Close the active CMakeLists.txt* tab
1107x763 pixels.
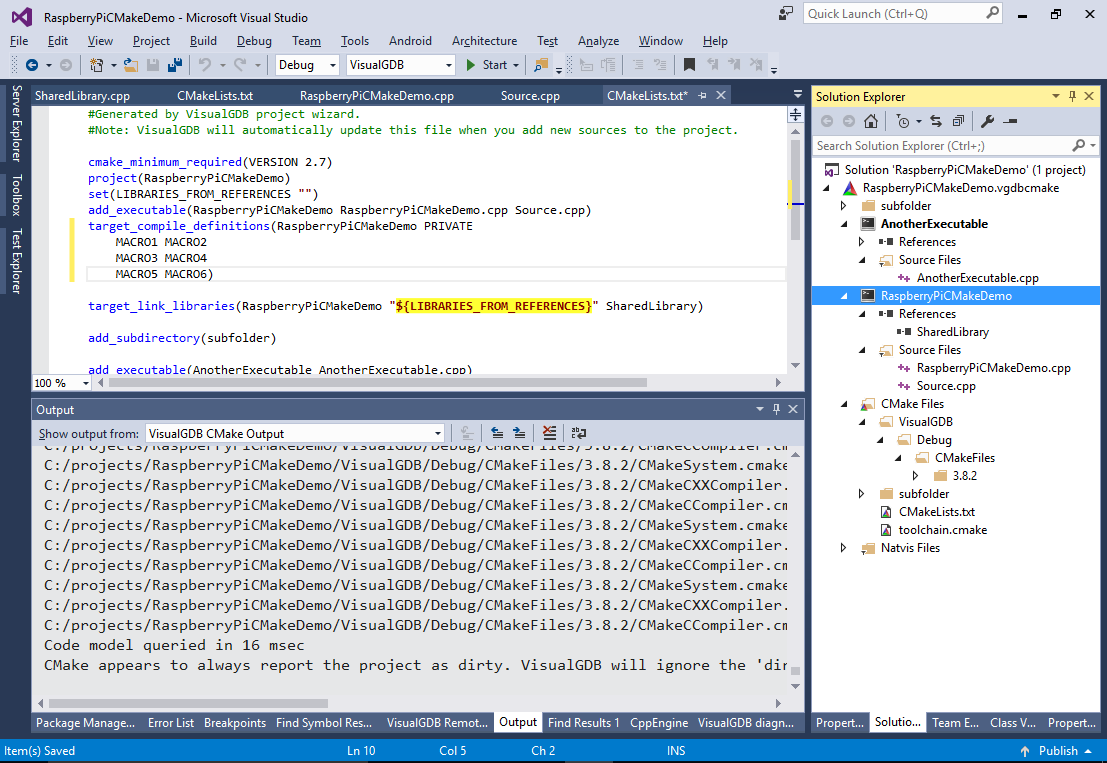[x=721, y=95]
